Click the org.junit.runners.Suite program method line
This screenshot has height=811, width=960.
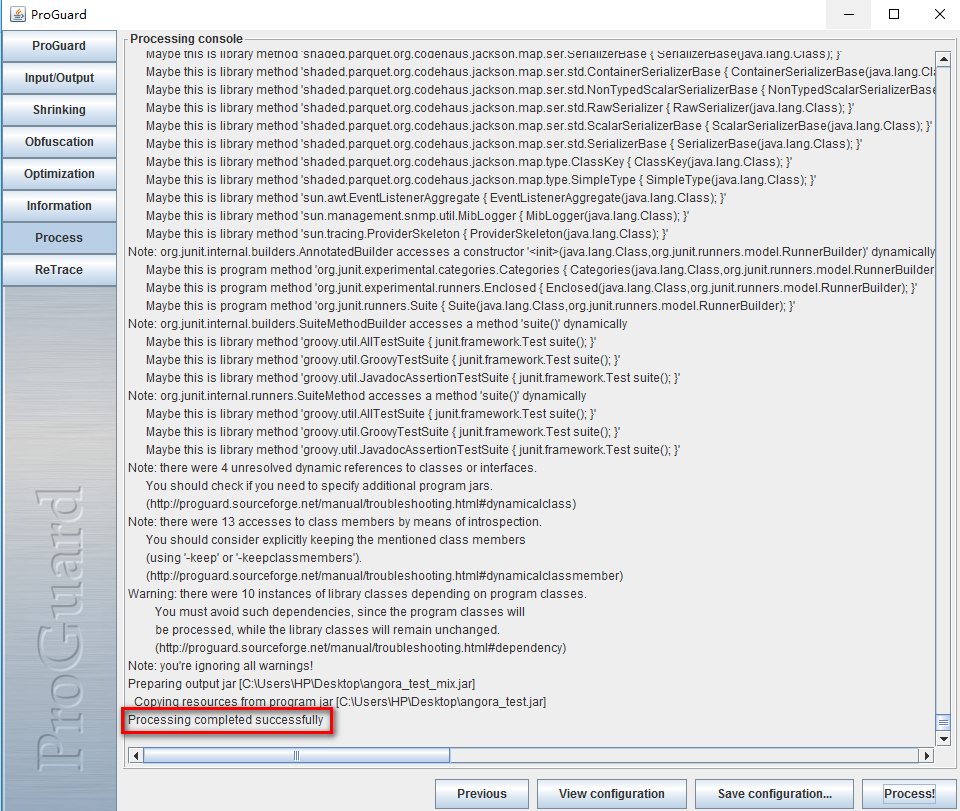tap(470, 305)
